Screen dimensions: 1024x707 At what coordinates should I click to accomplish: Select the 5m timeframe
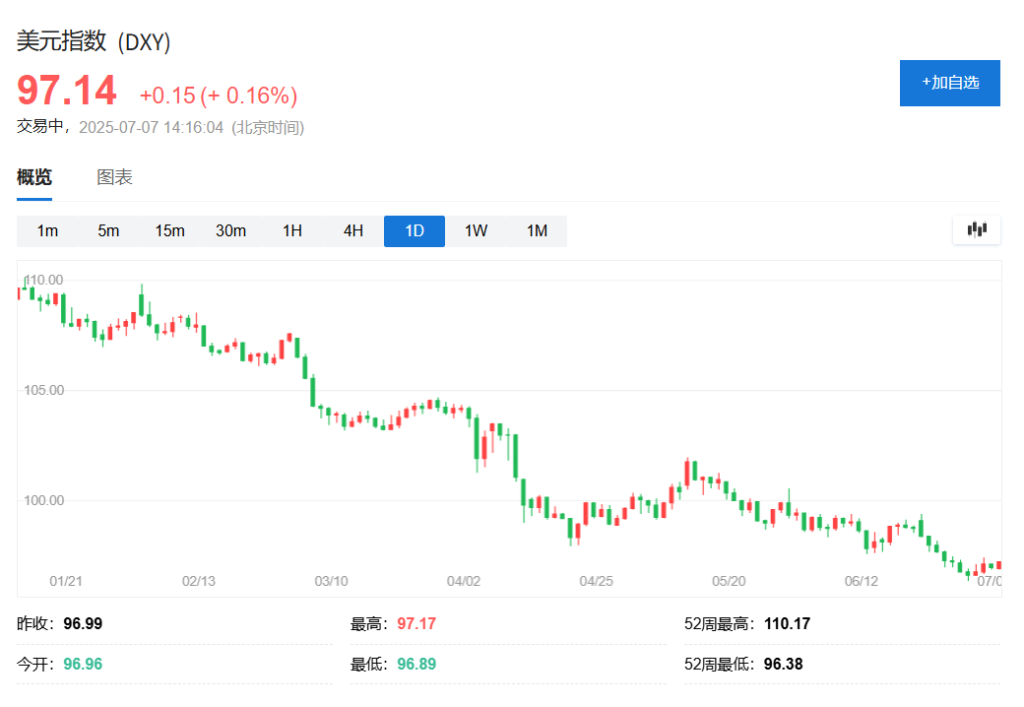108,230
